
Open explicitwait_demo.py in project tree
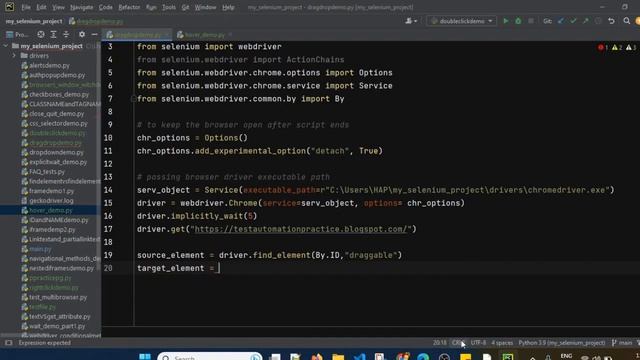58,162
